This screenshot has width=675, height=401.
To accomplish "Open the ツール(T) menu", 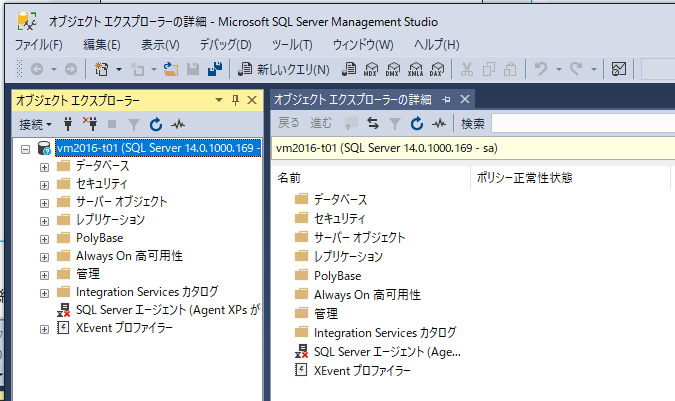I will 292,45.
